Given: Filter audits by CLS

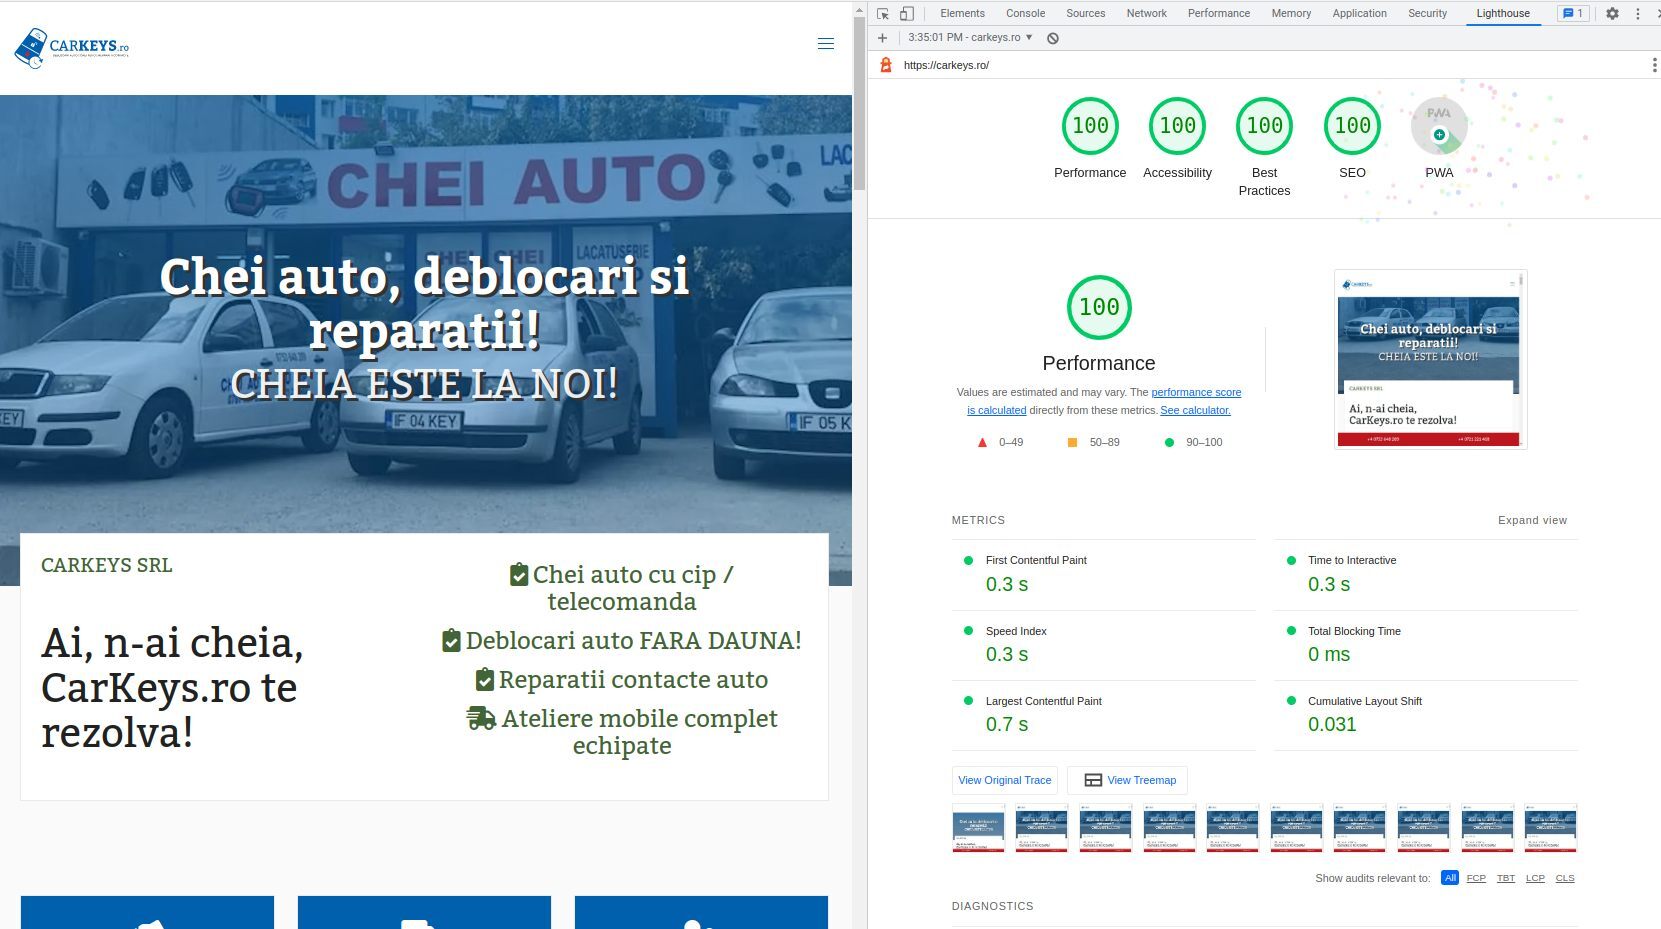Looking at the screenshot, I should tap(1565, 878).
